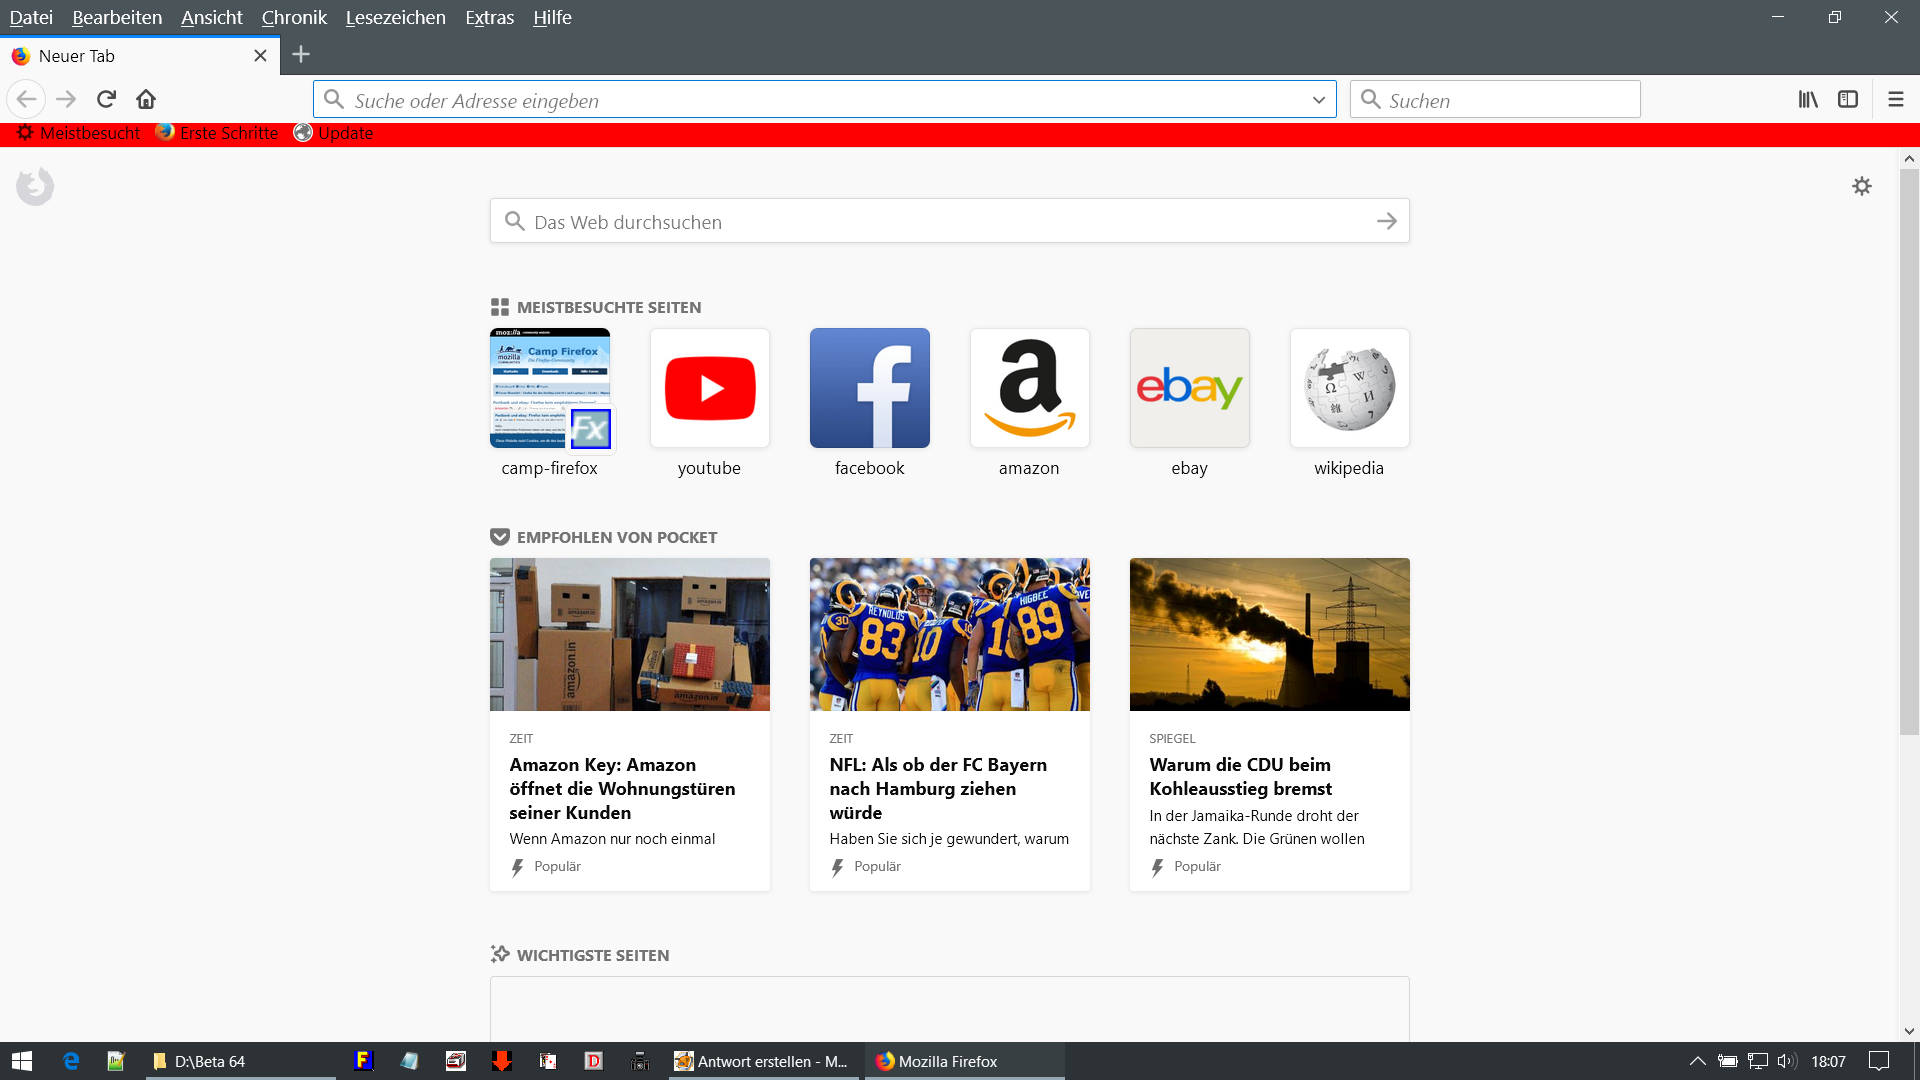Open the Library bookshelf icon
Viewport: 1920px width, 1080px height.
1808,99
